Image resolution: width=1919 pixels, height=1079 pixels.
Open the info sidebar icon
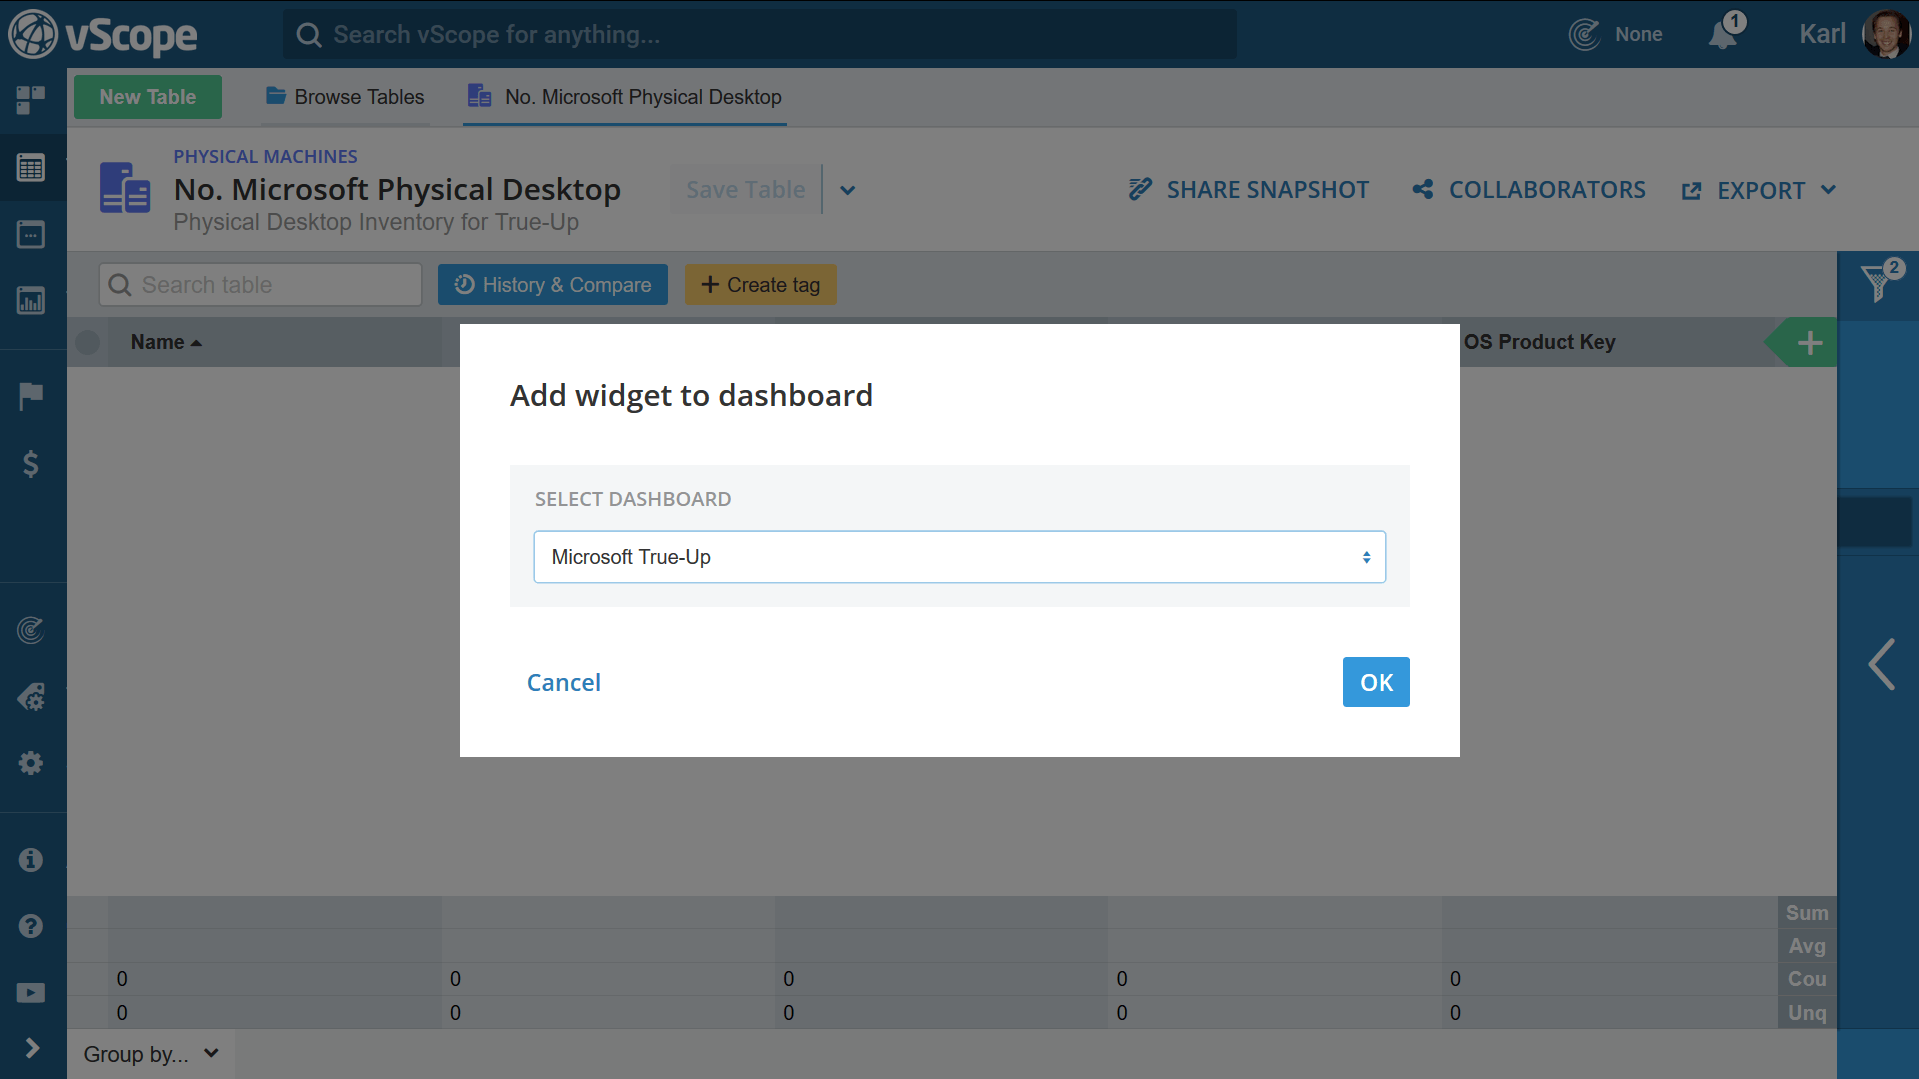click(x=31, y=860)
